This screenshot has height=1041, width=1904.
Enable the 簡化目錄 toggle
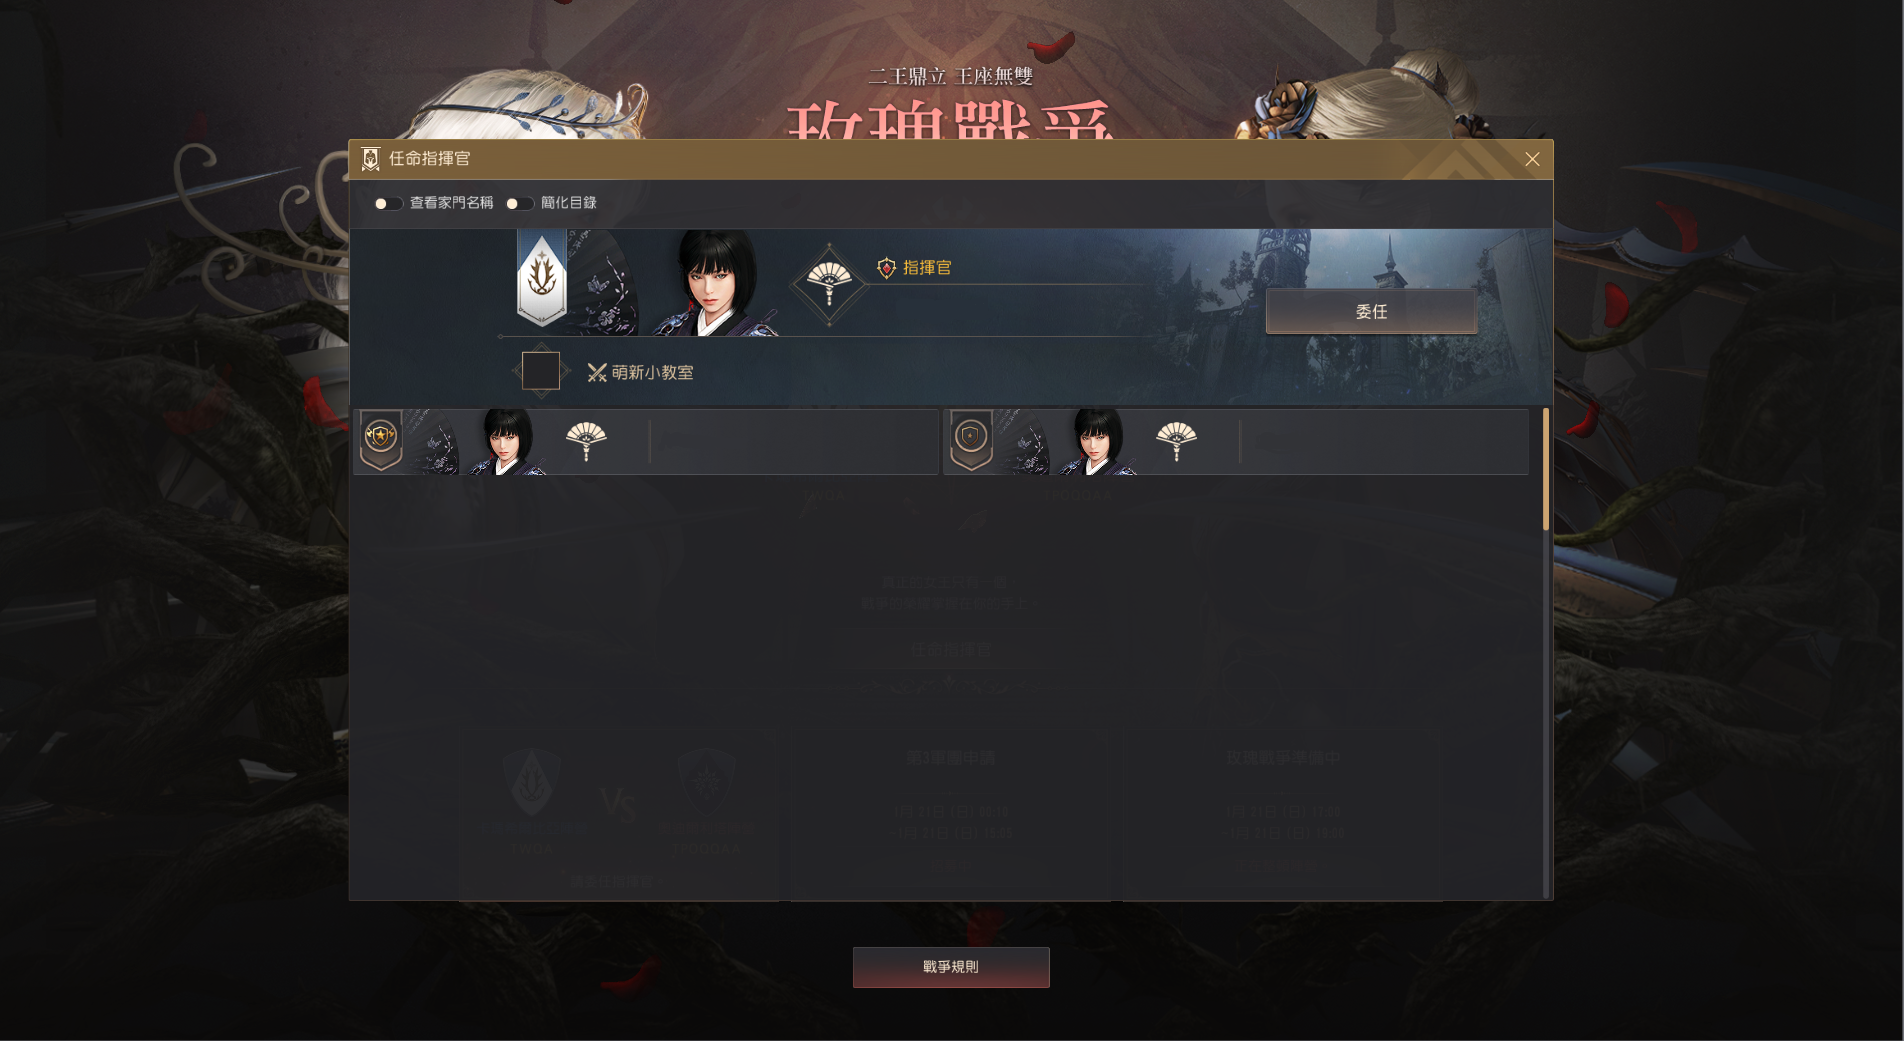[x=519, y=203]
